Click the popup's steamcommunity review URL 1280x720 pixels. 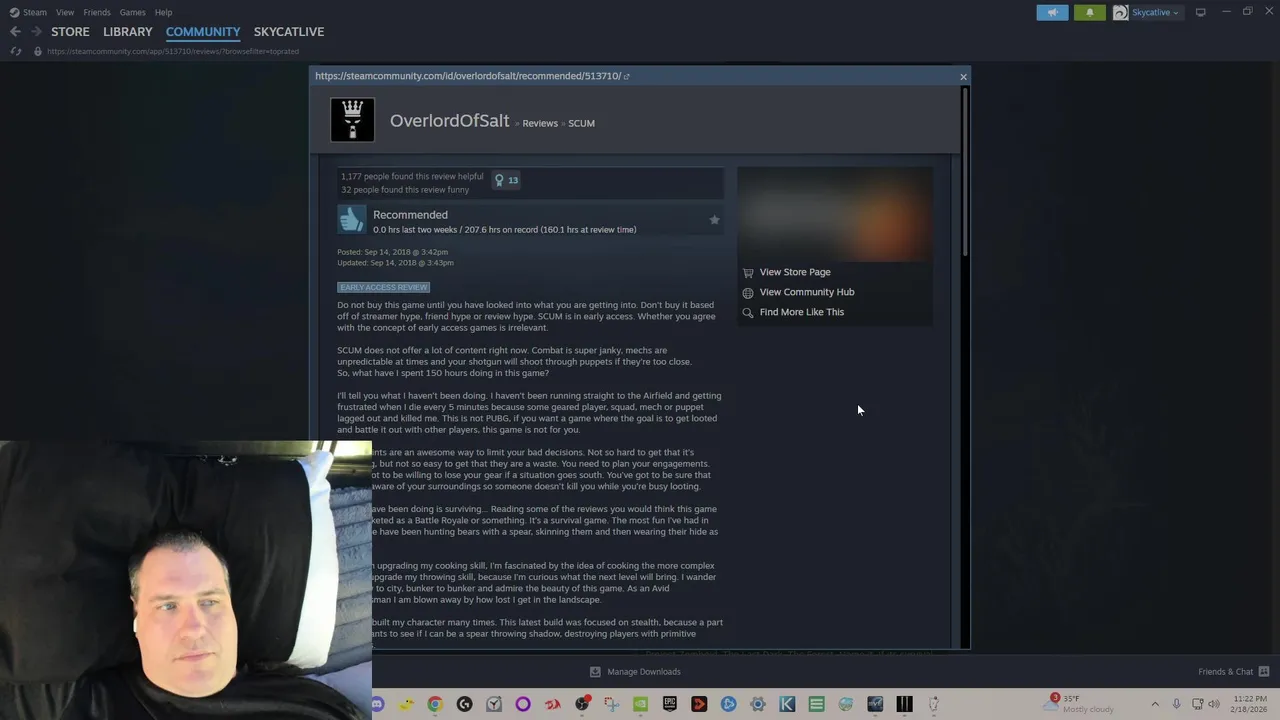click(x=468, y=76)
